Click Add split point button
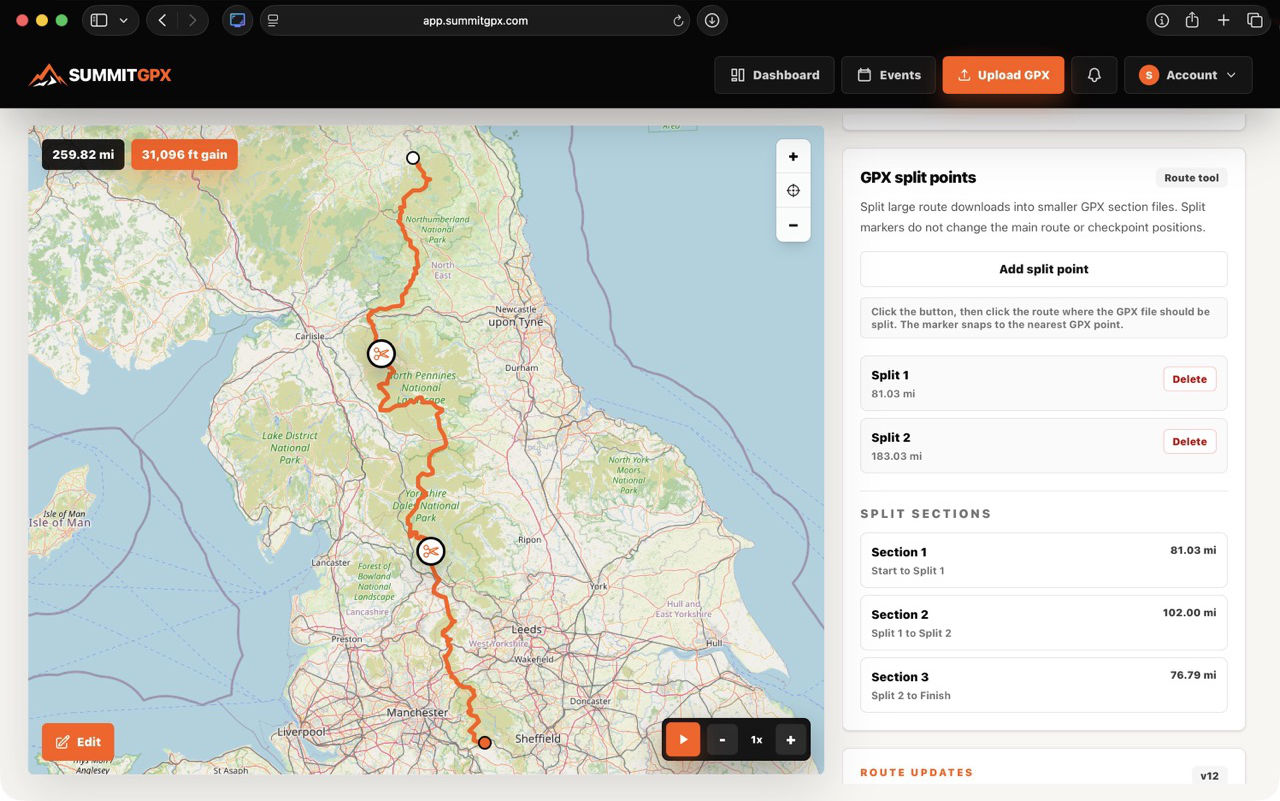 [x=1044, y=269]
